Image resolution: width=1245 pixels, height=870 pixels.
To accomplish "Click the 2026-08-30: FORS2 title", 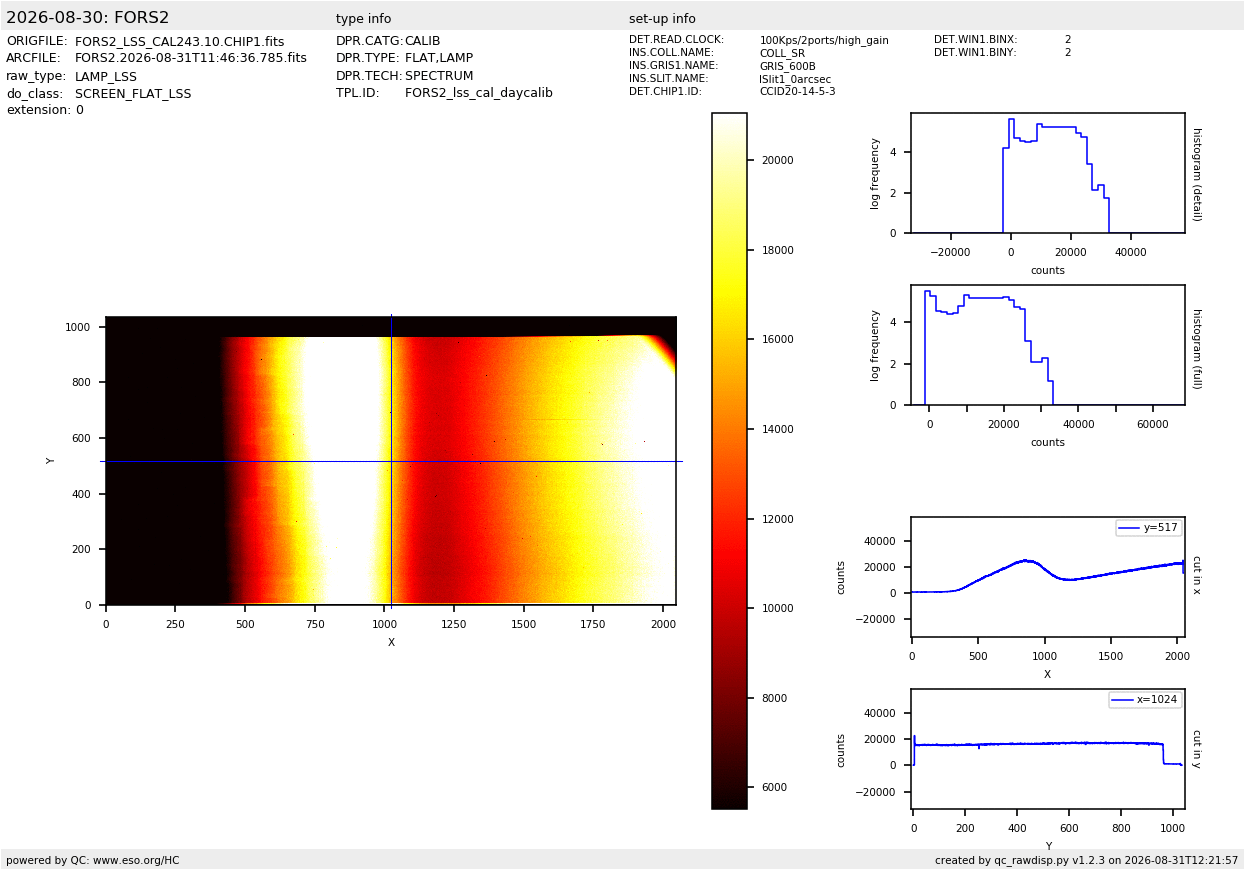I will point(88,18).
